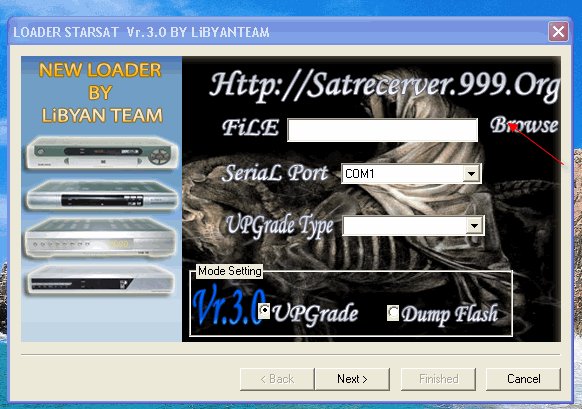Click the greyed-out < Back button

(x=277, y=379)
